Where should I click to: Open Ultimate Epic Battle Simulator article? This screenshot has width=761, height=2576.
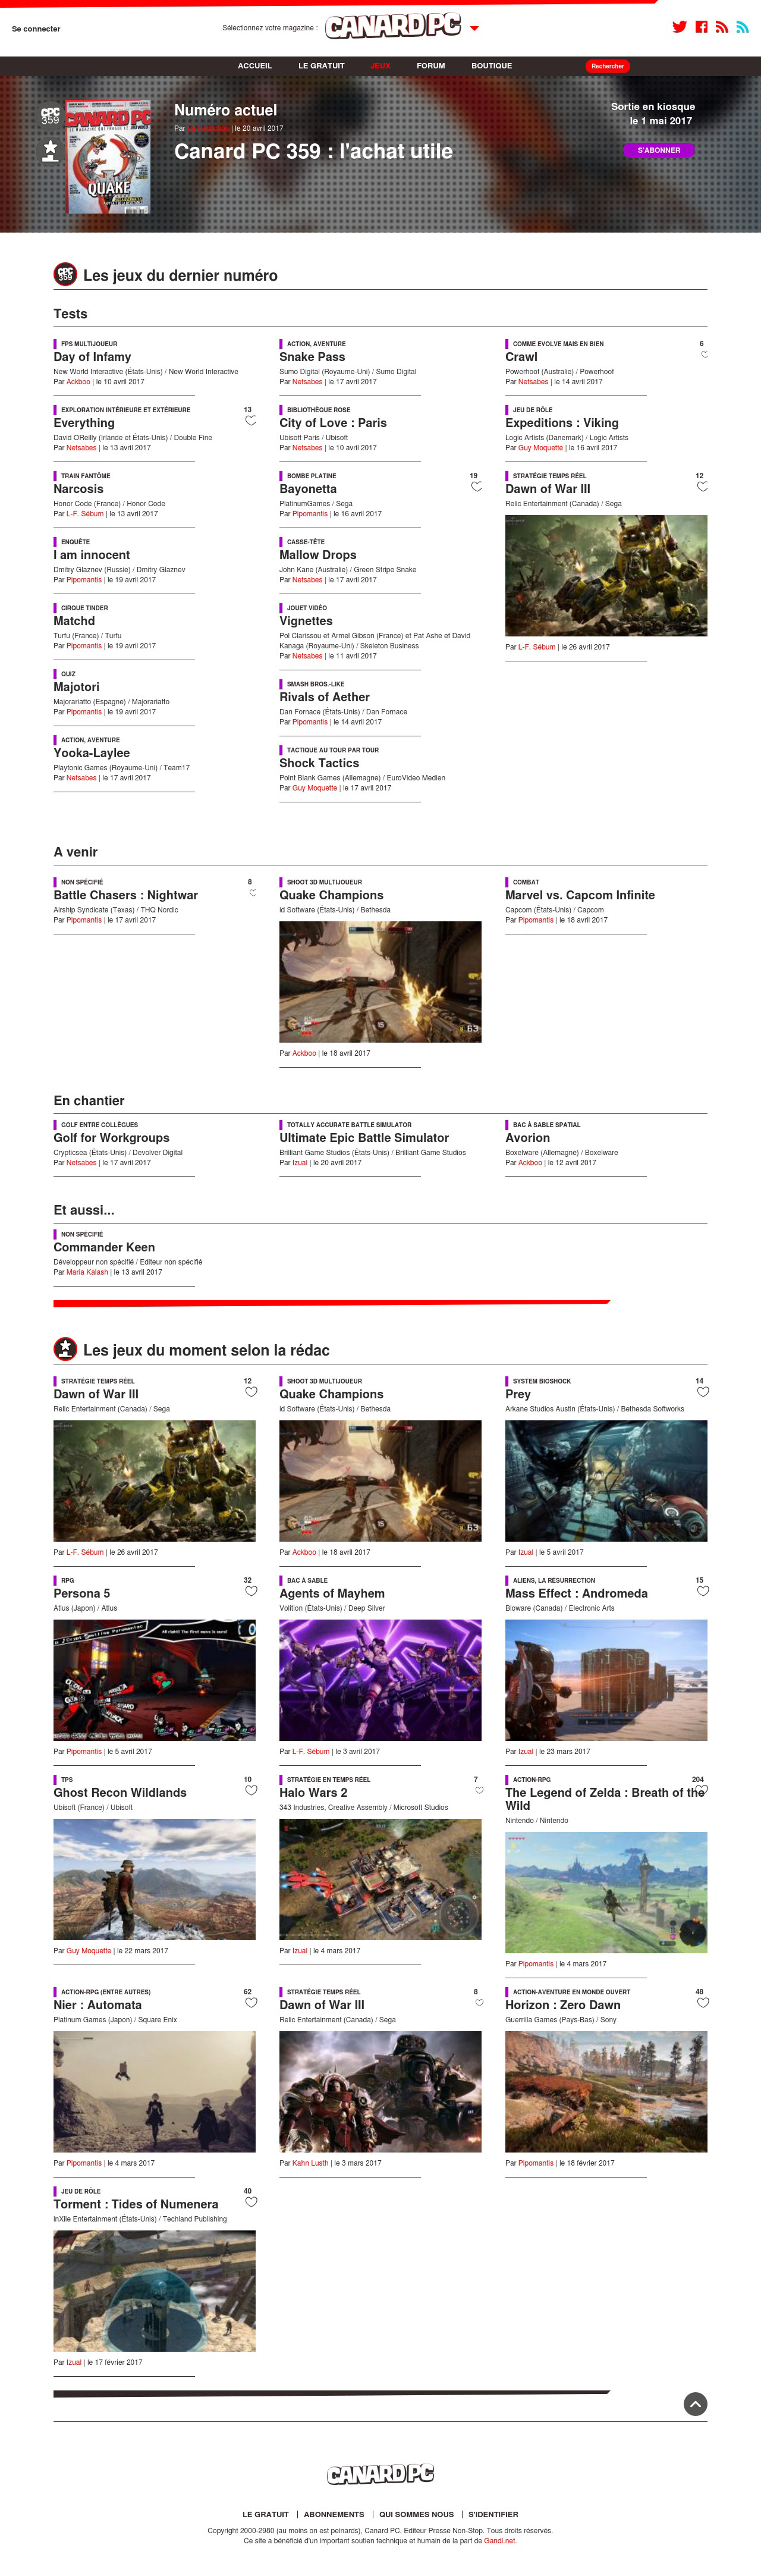click(x=364, y=1138)
